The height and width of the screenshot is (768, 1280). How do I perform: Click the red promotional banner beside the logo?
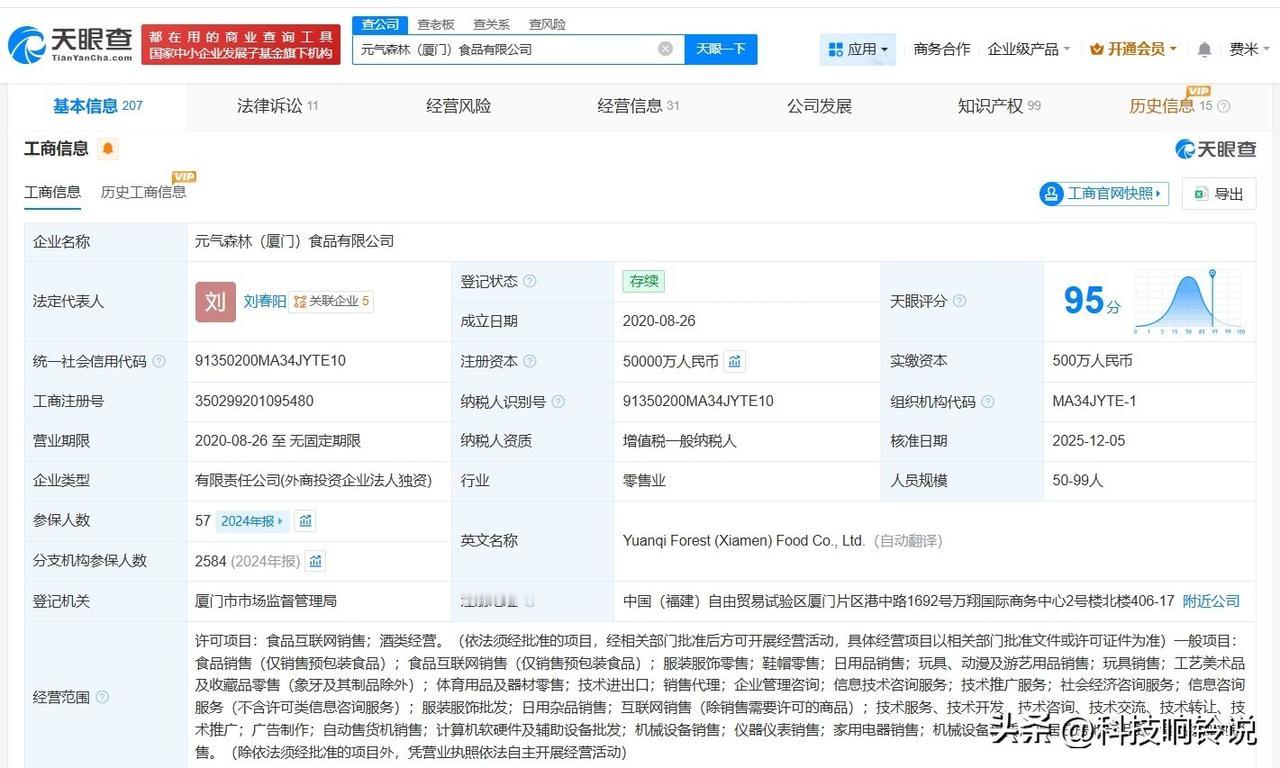tap(241, 45)
